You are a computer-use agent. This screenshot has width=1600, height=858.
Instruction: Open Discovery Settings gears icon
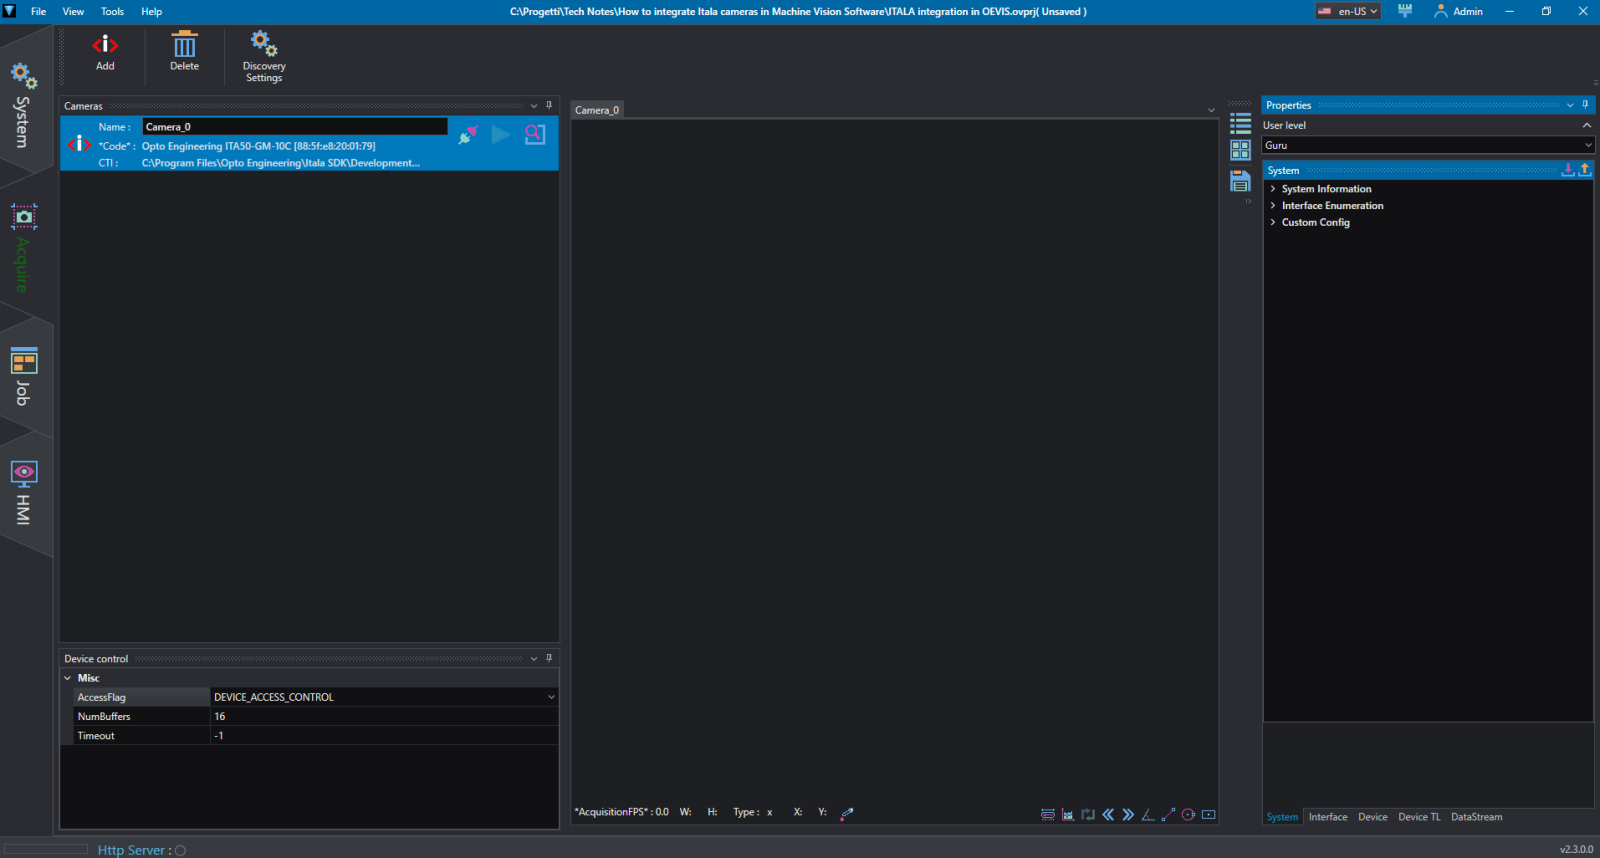click(x=264, y=44)
